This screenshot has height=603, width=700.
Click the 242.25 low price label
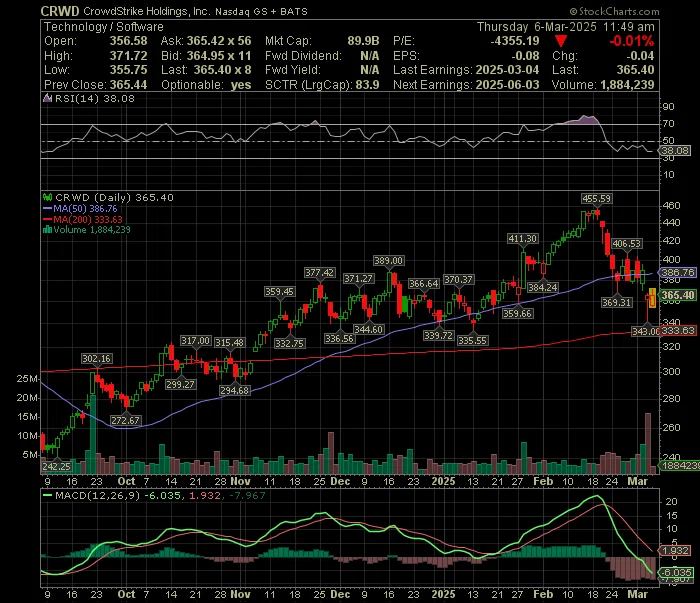[57, 466]
